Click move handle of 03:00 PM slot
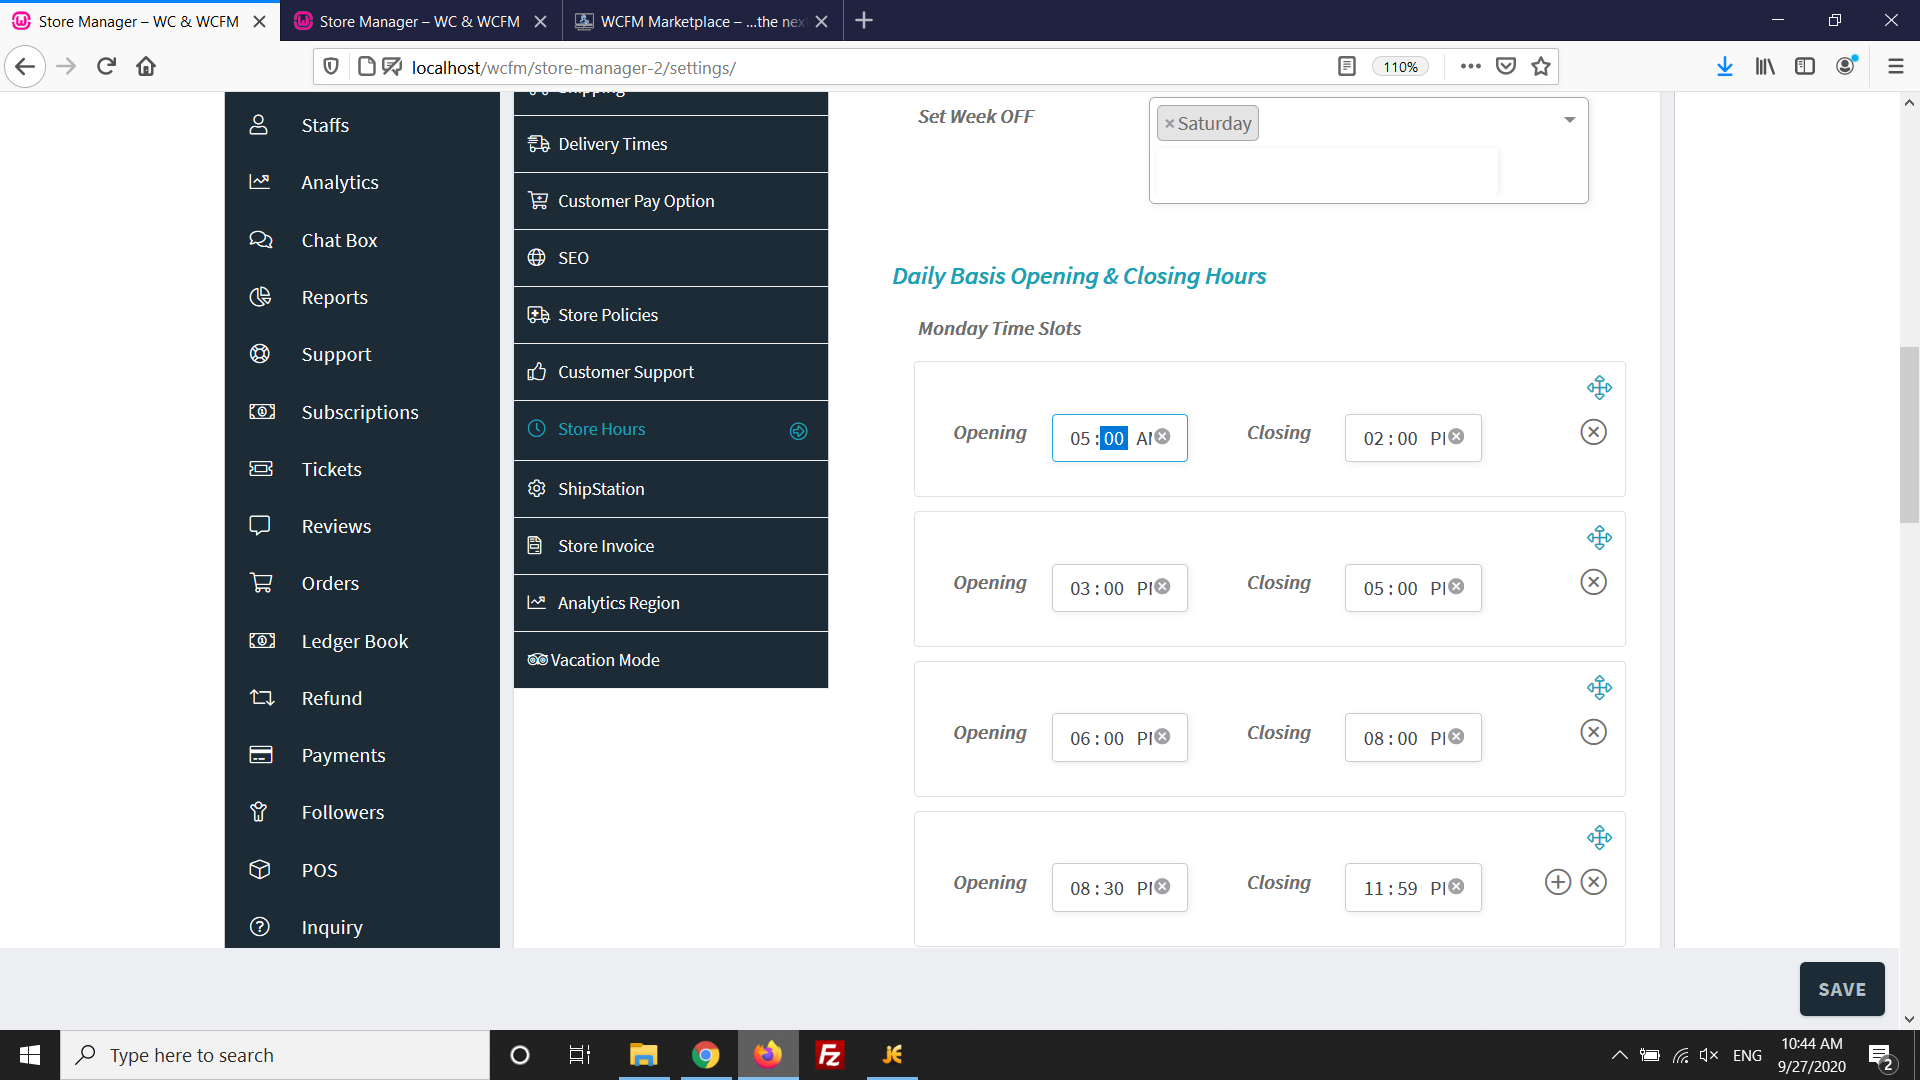The width and height of the screenshot is (1920, 1080). click(1599, 538)
